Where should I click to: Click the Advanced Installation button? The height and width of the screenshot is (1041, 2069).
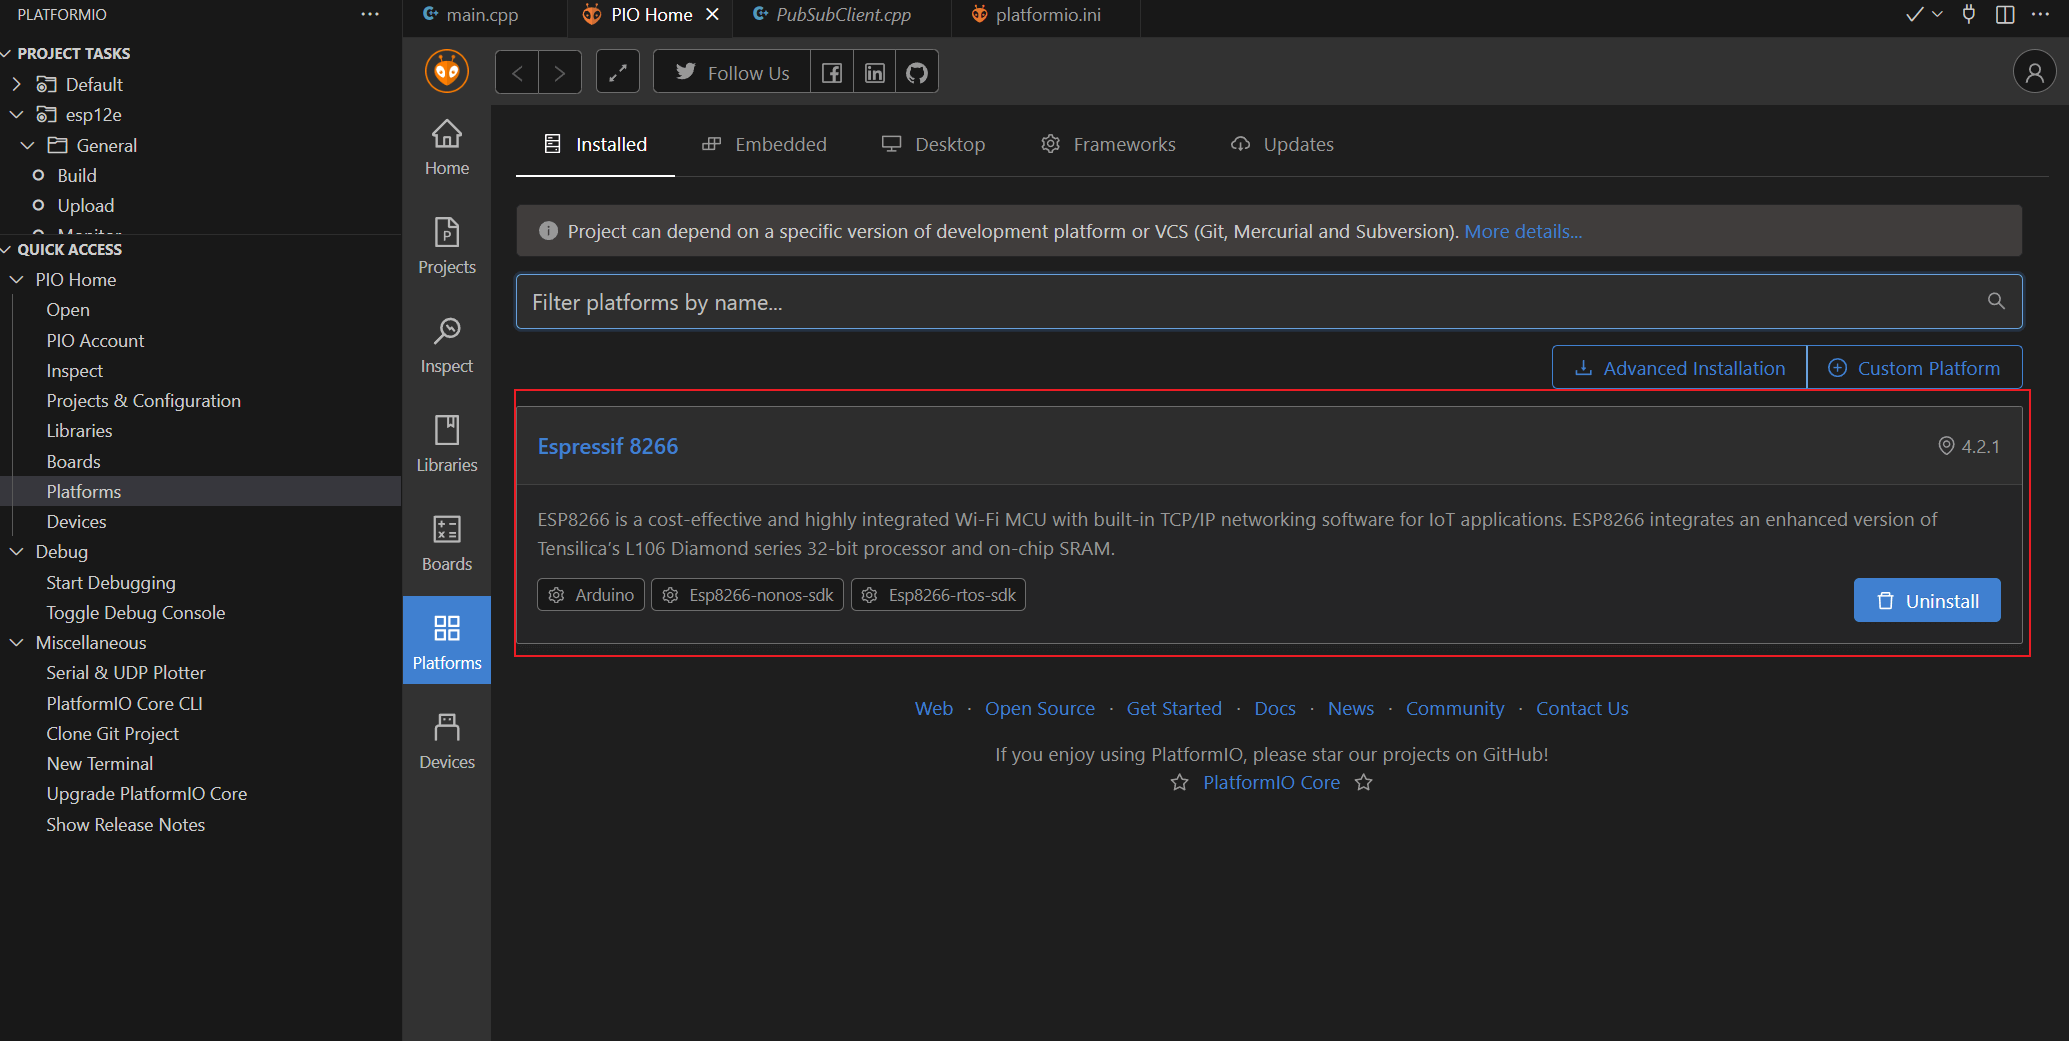(x=1679, y=368)
